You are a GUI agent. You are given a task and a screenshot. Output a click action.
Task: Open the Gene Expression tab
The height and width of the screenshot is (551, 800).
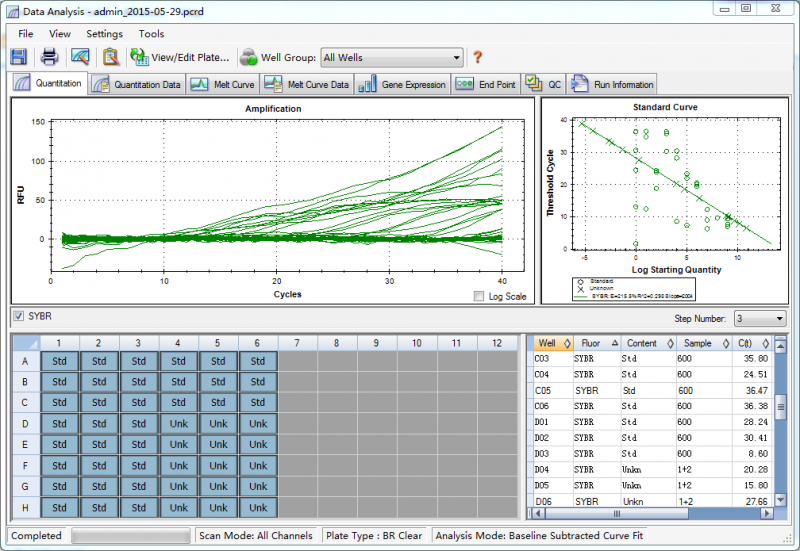403,84
